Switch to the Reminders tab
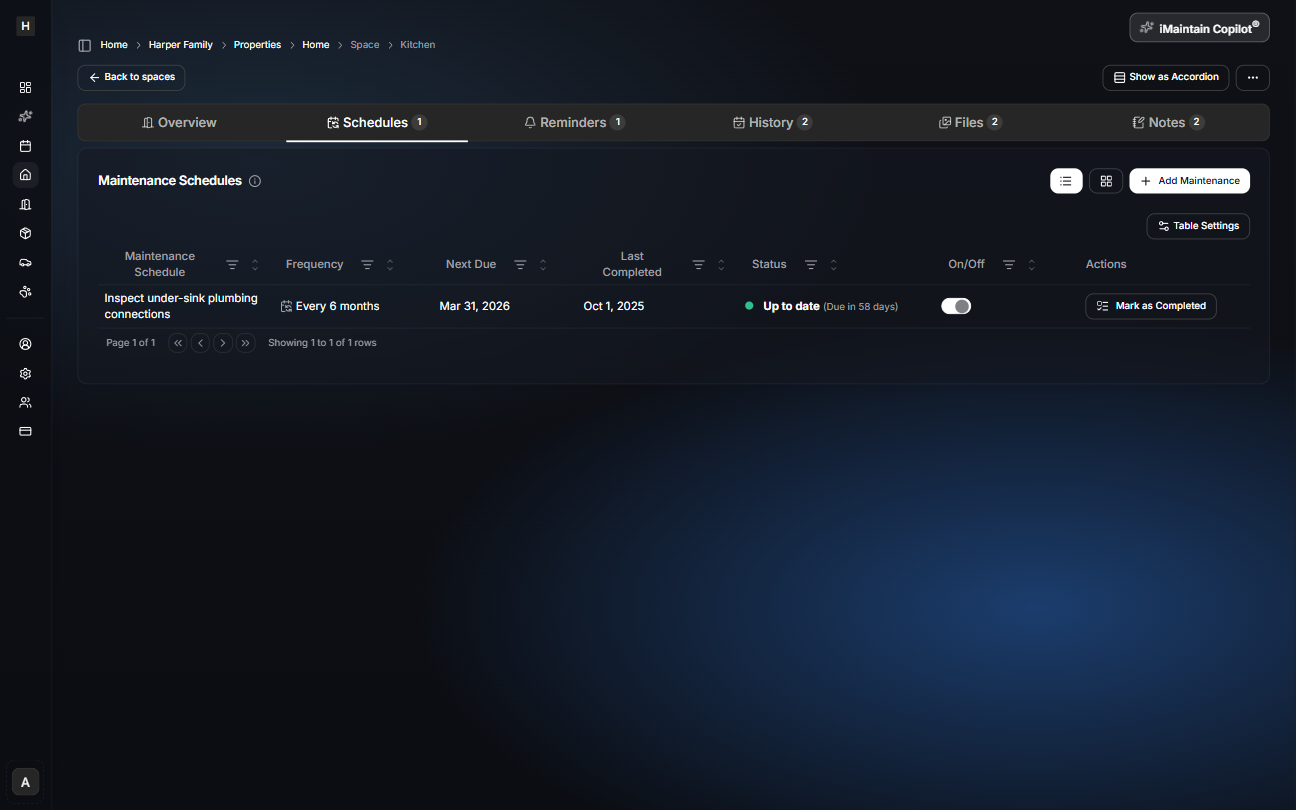Screen dimensions: 1296x810 (x=575, y=121)
